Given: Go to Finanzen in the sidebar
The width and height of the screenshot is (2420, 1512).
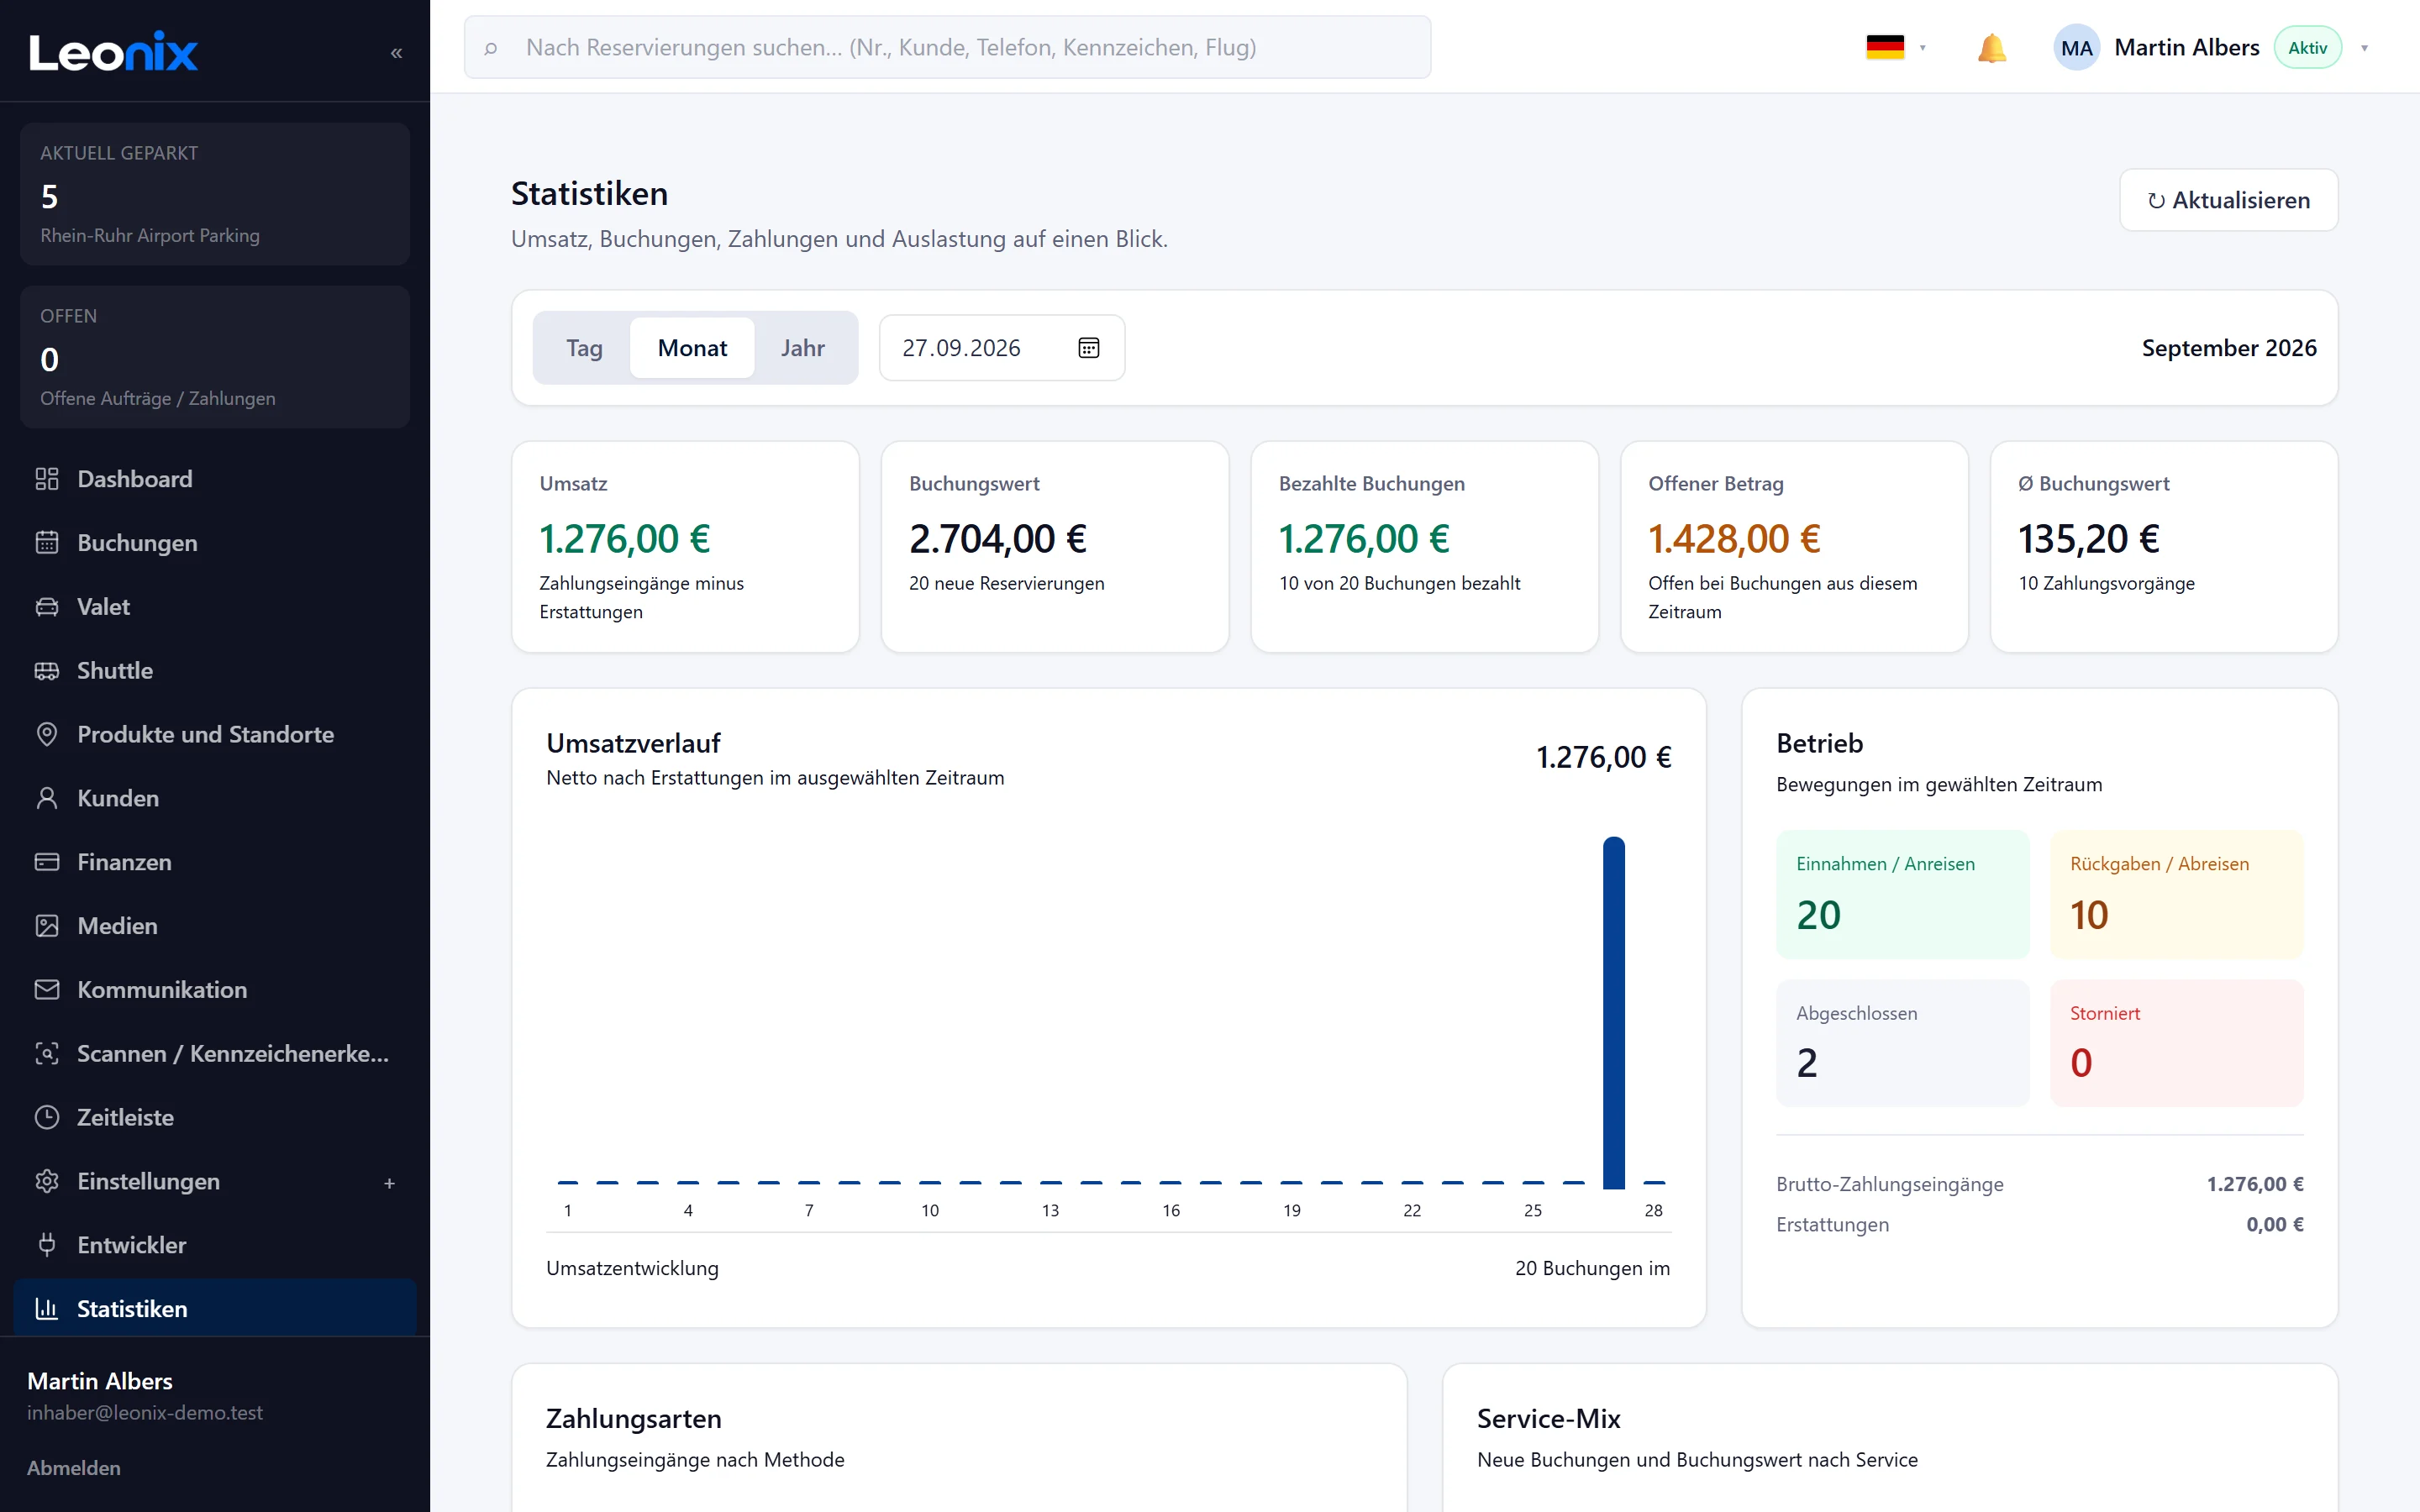Looking at the screenshot, I should click(x=215, y=862).
